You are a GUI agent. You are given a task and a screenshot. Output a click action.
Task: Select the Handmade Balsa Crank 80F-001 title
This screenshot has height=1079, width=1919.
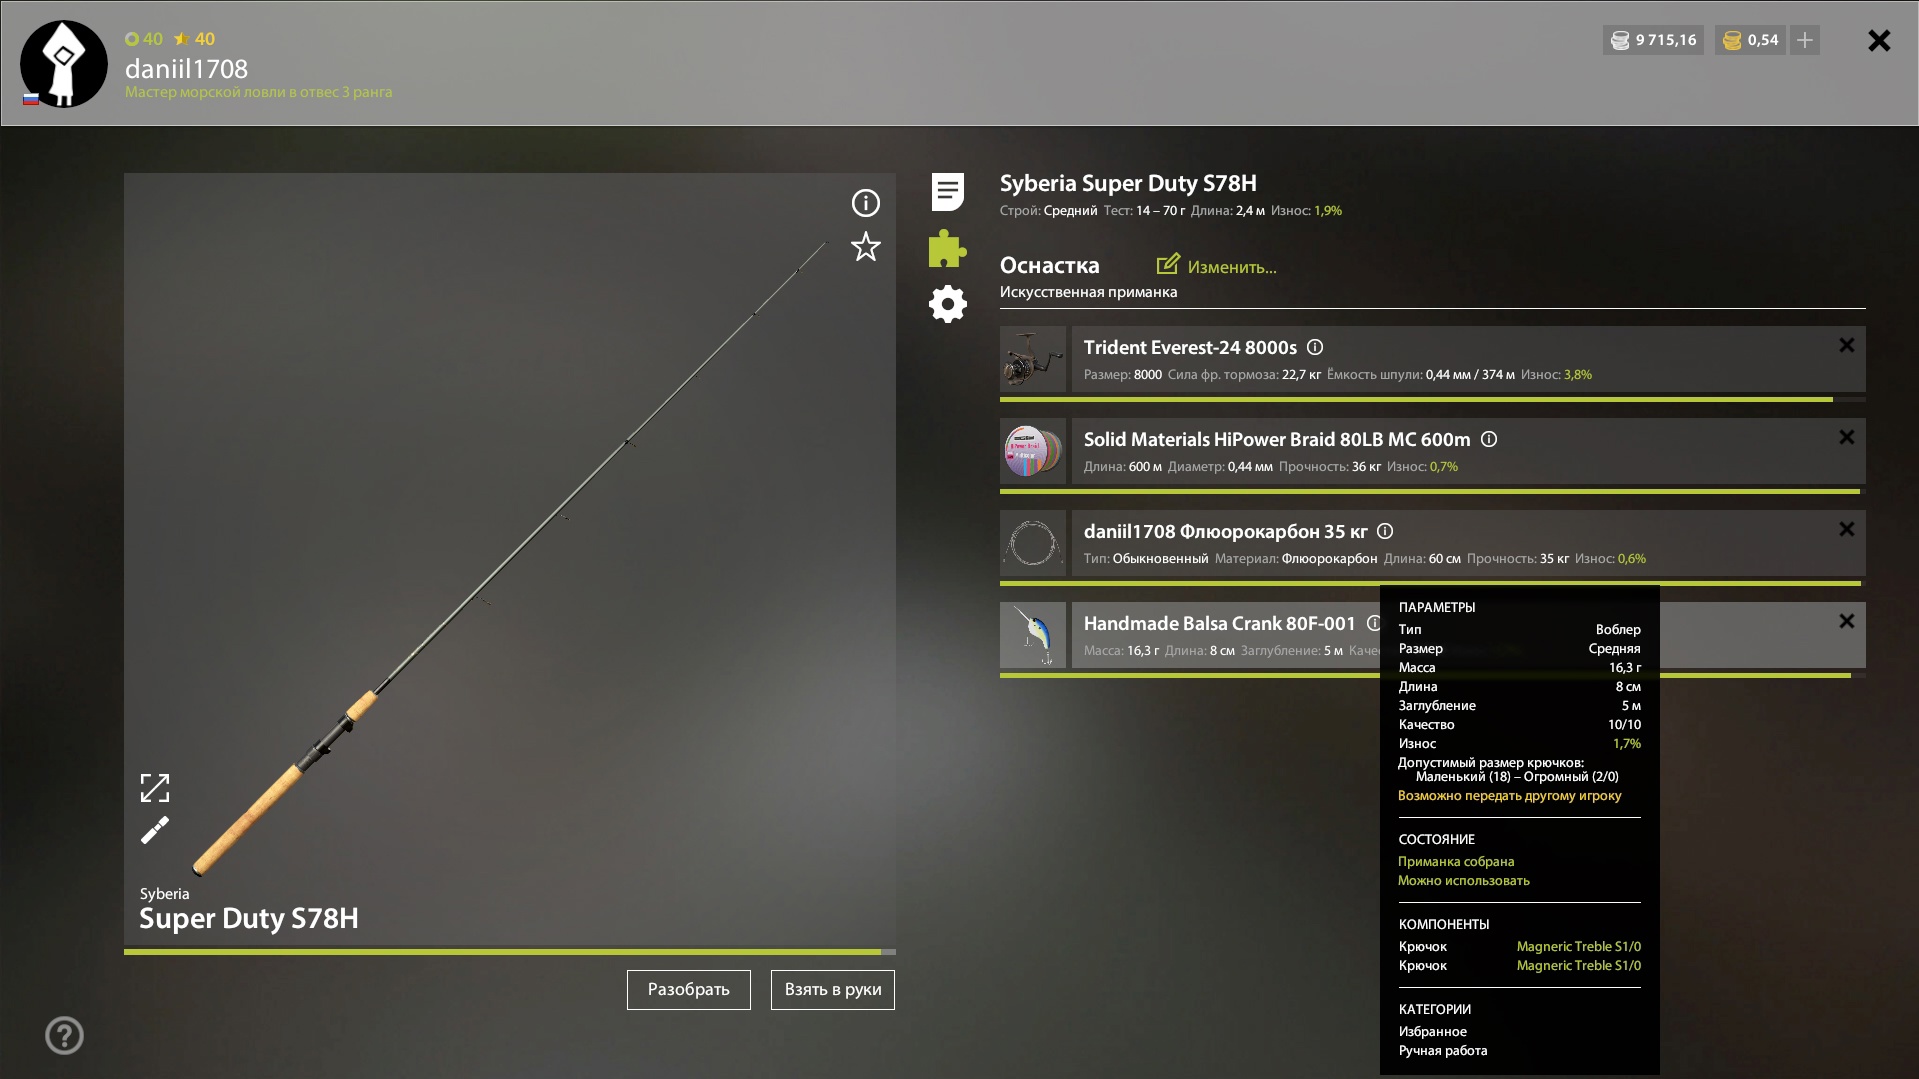click(x=1219, y=623)
